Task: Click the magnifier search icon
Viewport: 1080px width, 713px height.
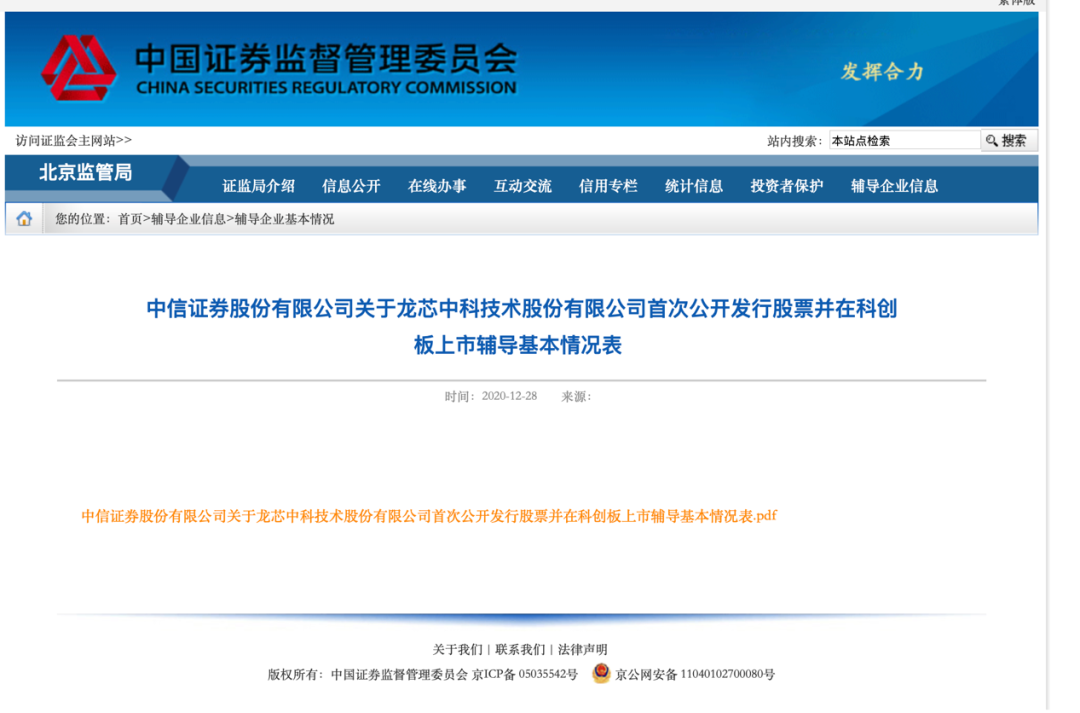Action: click(992, 139)
